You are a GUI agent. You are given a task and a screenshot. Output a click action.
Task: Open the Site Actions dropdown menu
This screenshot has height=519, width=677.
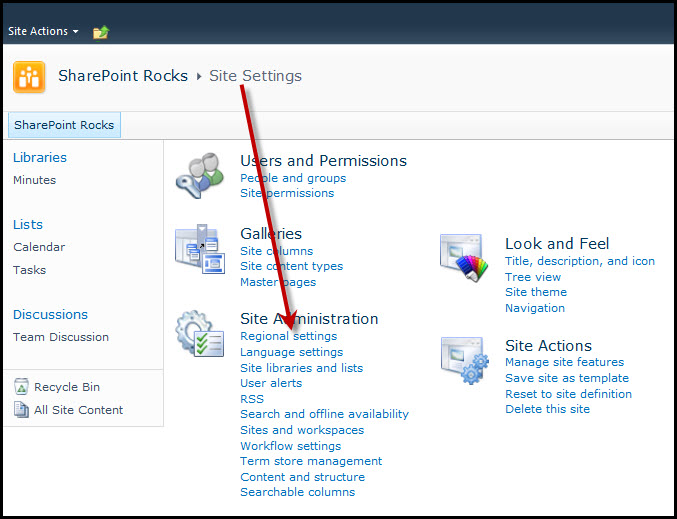point(43,31)
